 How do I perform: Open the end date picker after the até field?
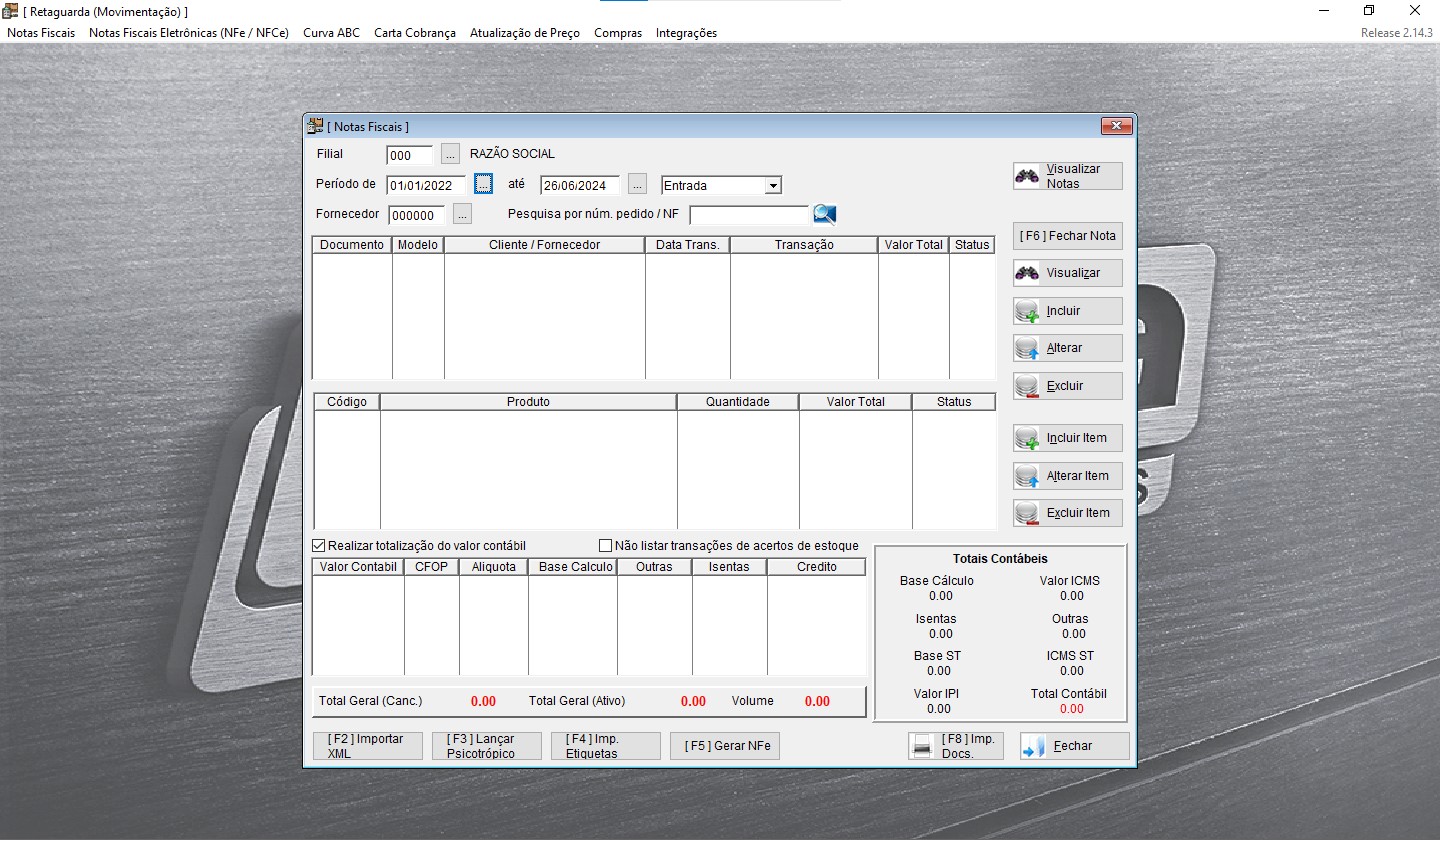(x=637, y=185)
